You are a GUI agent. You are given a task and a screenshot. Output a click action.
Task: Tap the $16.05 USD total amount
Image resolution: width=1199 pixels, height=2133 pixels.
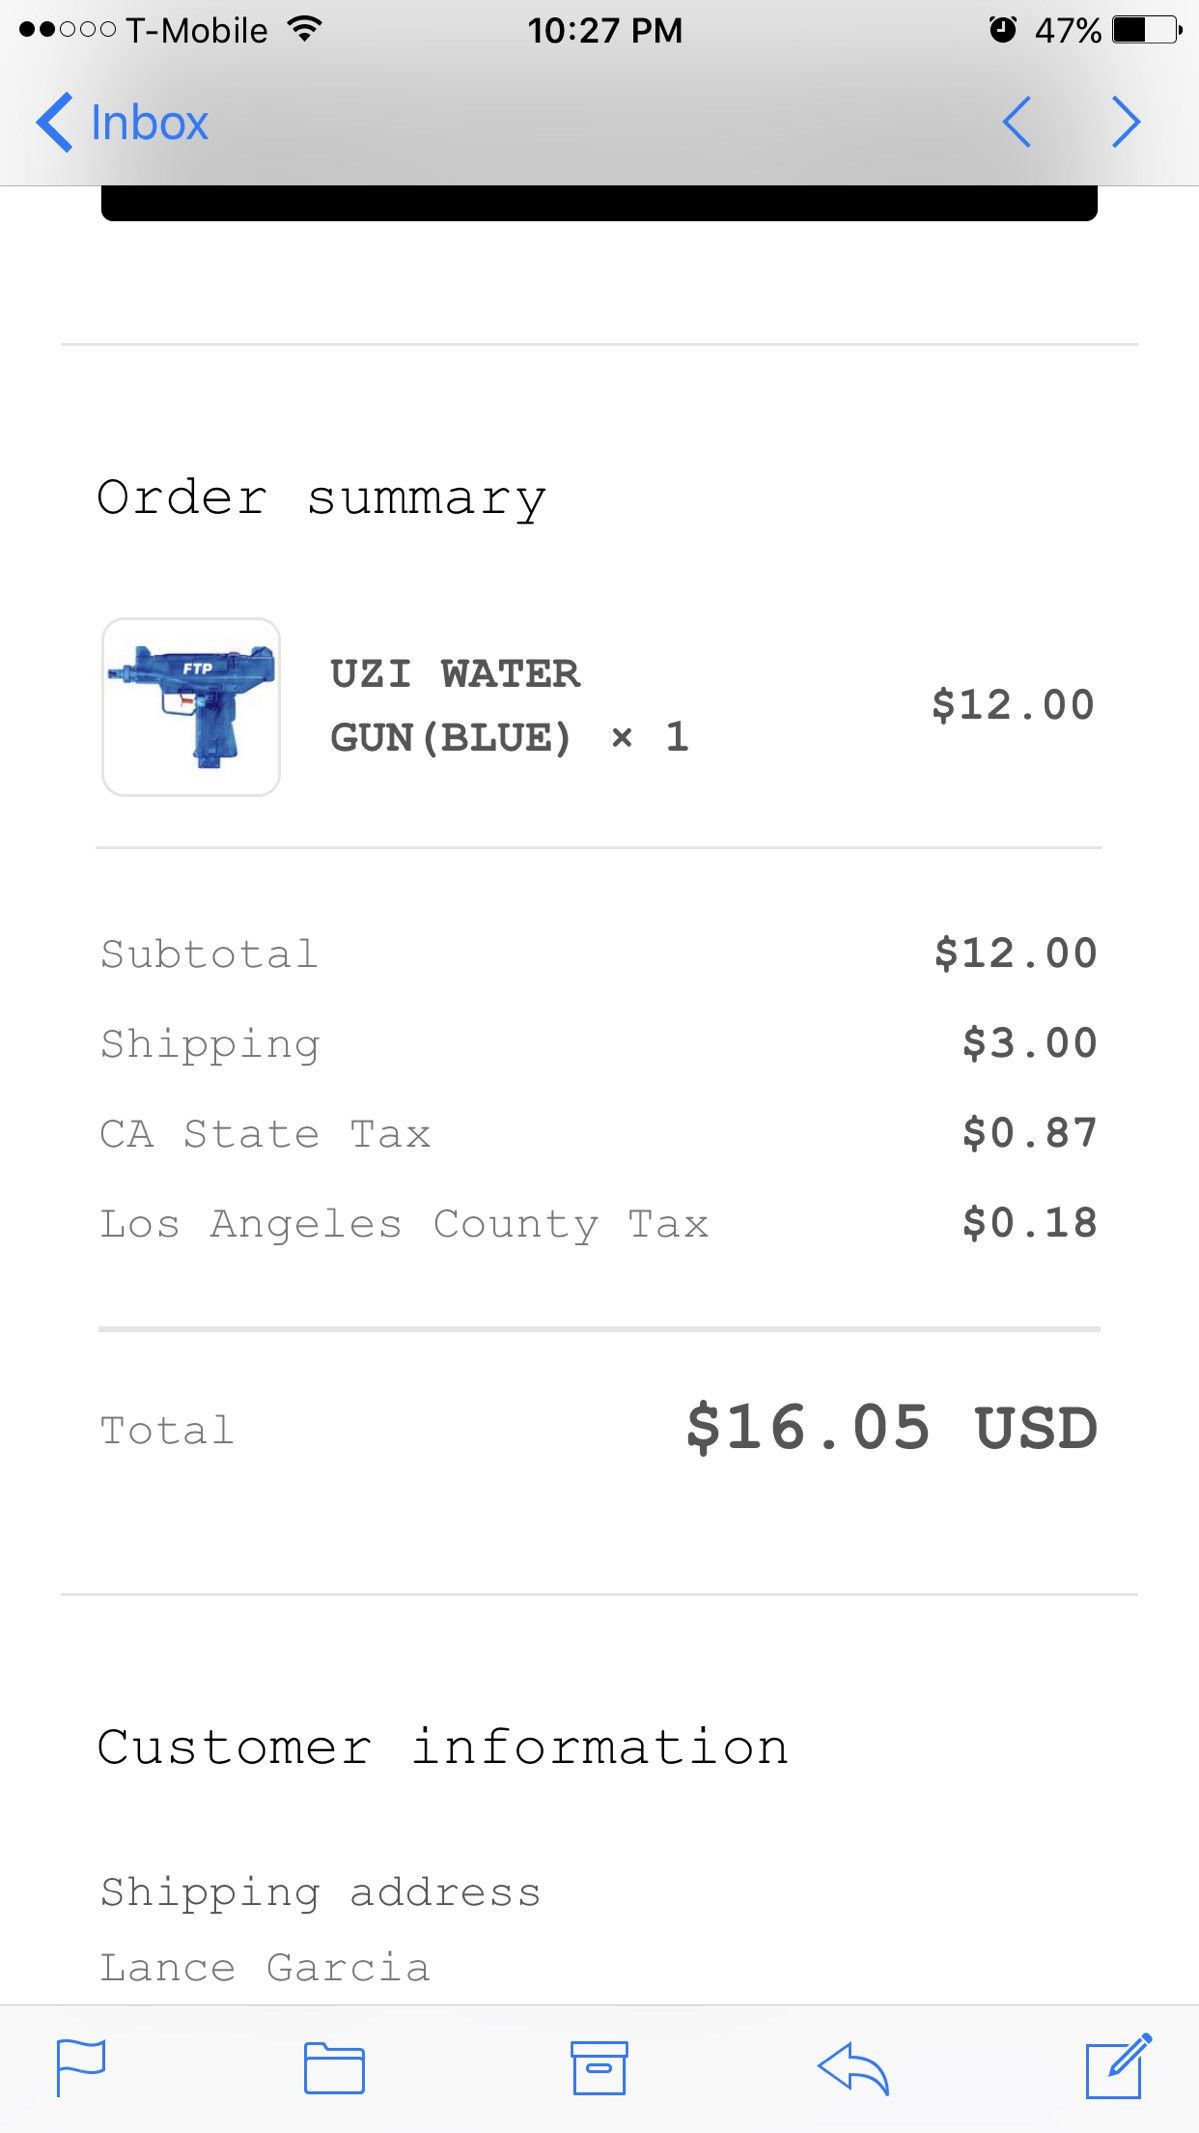tap(891, 1427)
